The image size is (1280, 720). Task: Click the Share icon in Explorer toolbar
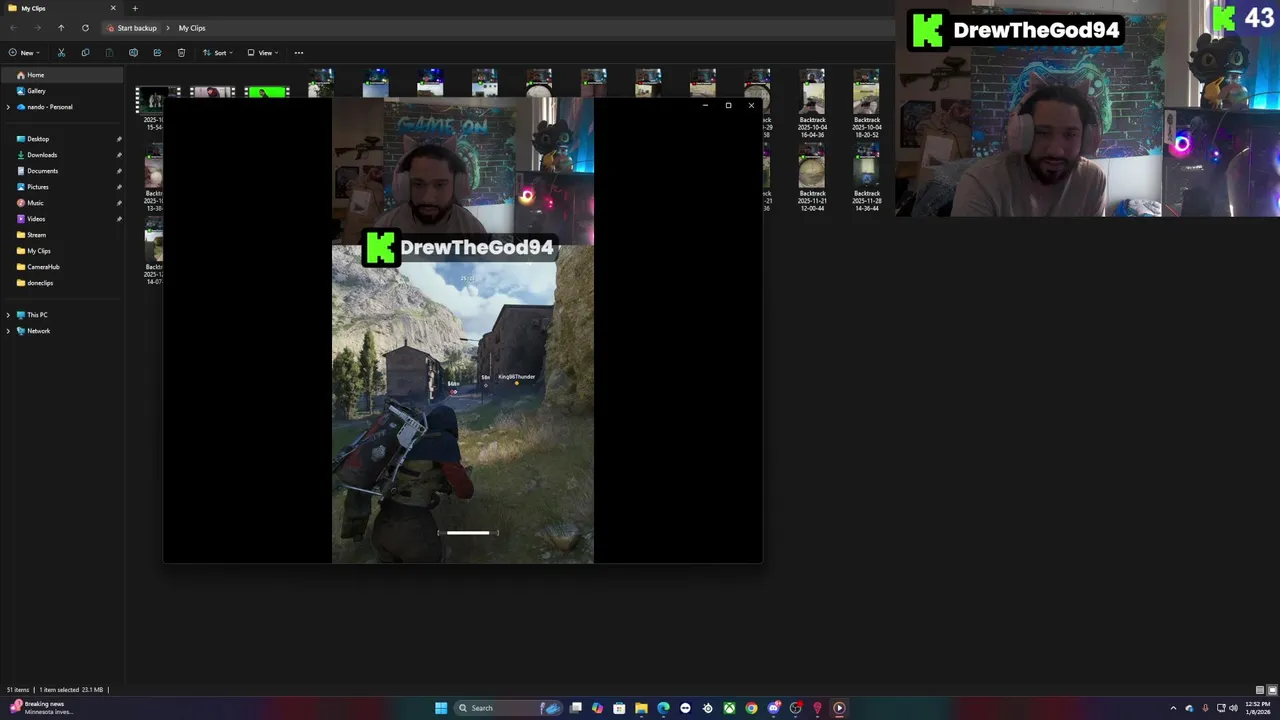157,53
